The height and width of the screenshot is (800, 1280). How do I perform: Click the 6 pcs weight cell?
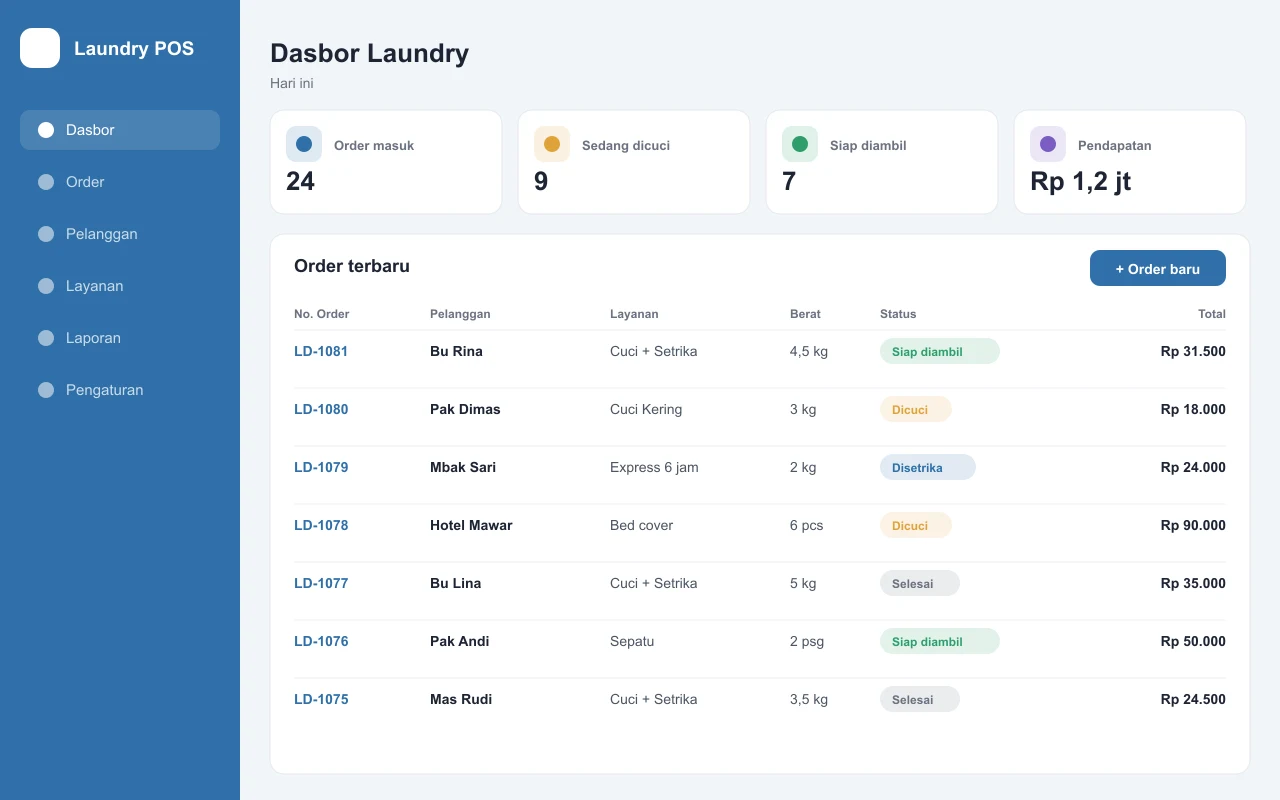pos(806,525)
